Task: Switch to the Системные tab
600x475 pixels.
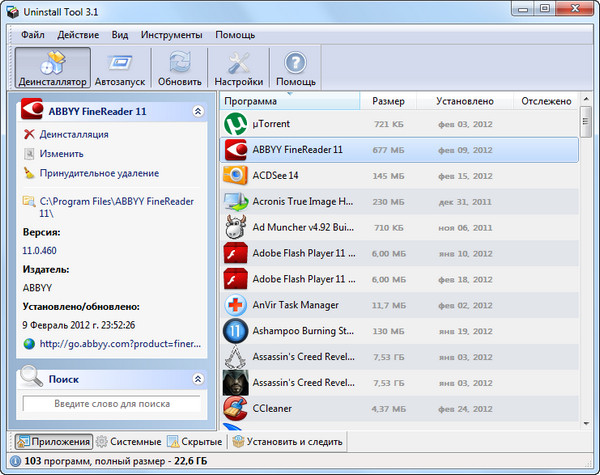Action: 129,441
